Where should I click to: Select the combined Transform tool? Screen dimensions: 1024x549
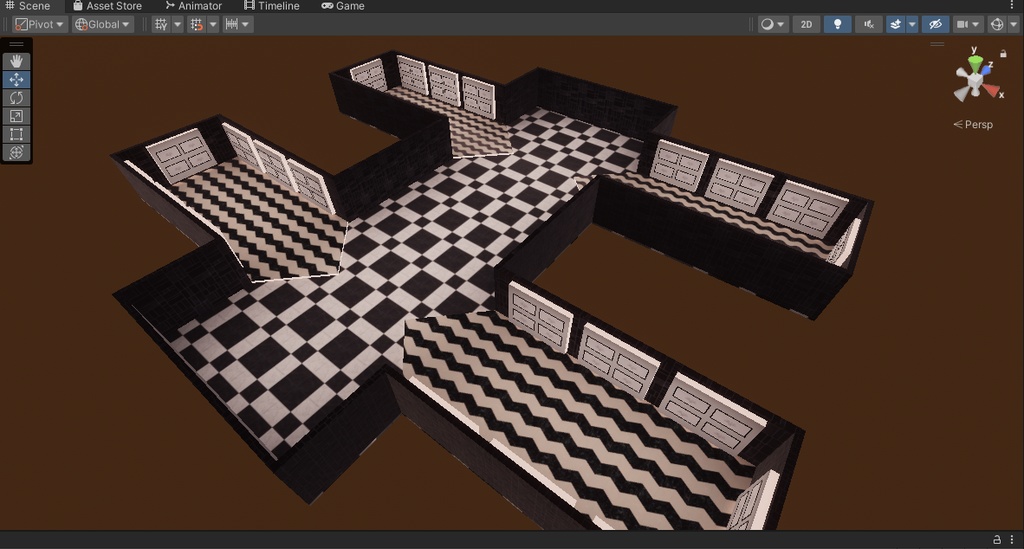(16, 153)
